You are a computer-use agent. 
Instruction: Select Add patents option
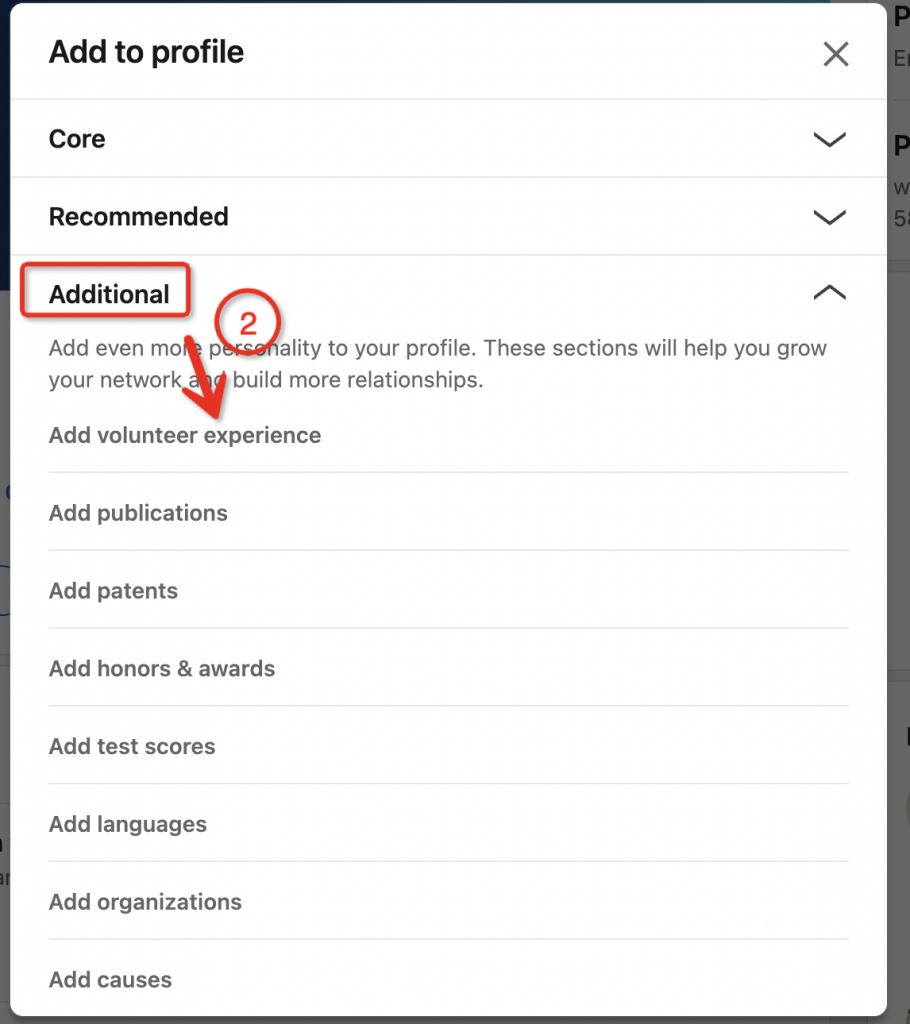click(x=113, y=591)
